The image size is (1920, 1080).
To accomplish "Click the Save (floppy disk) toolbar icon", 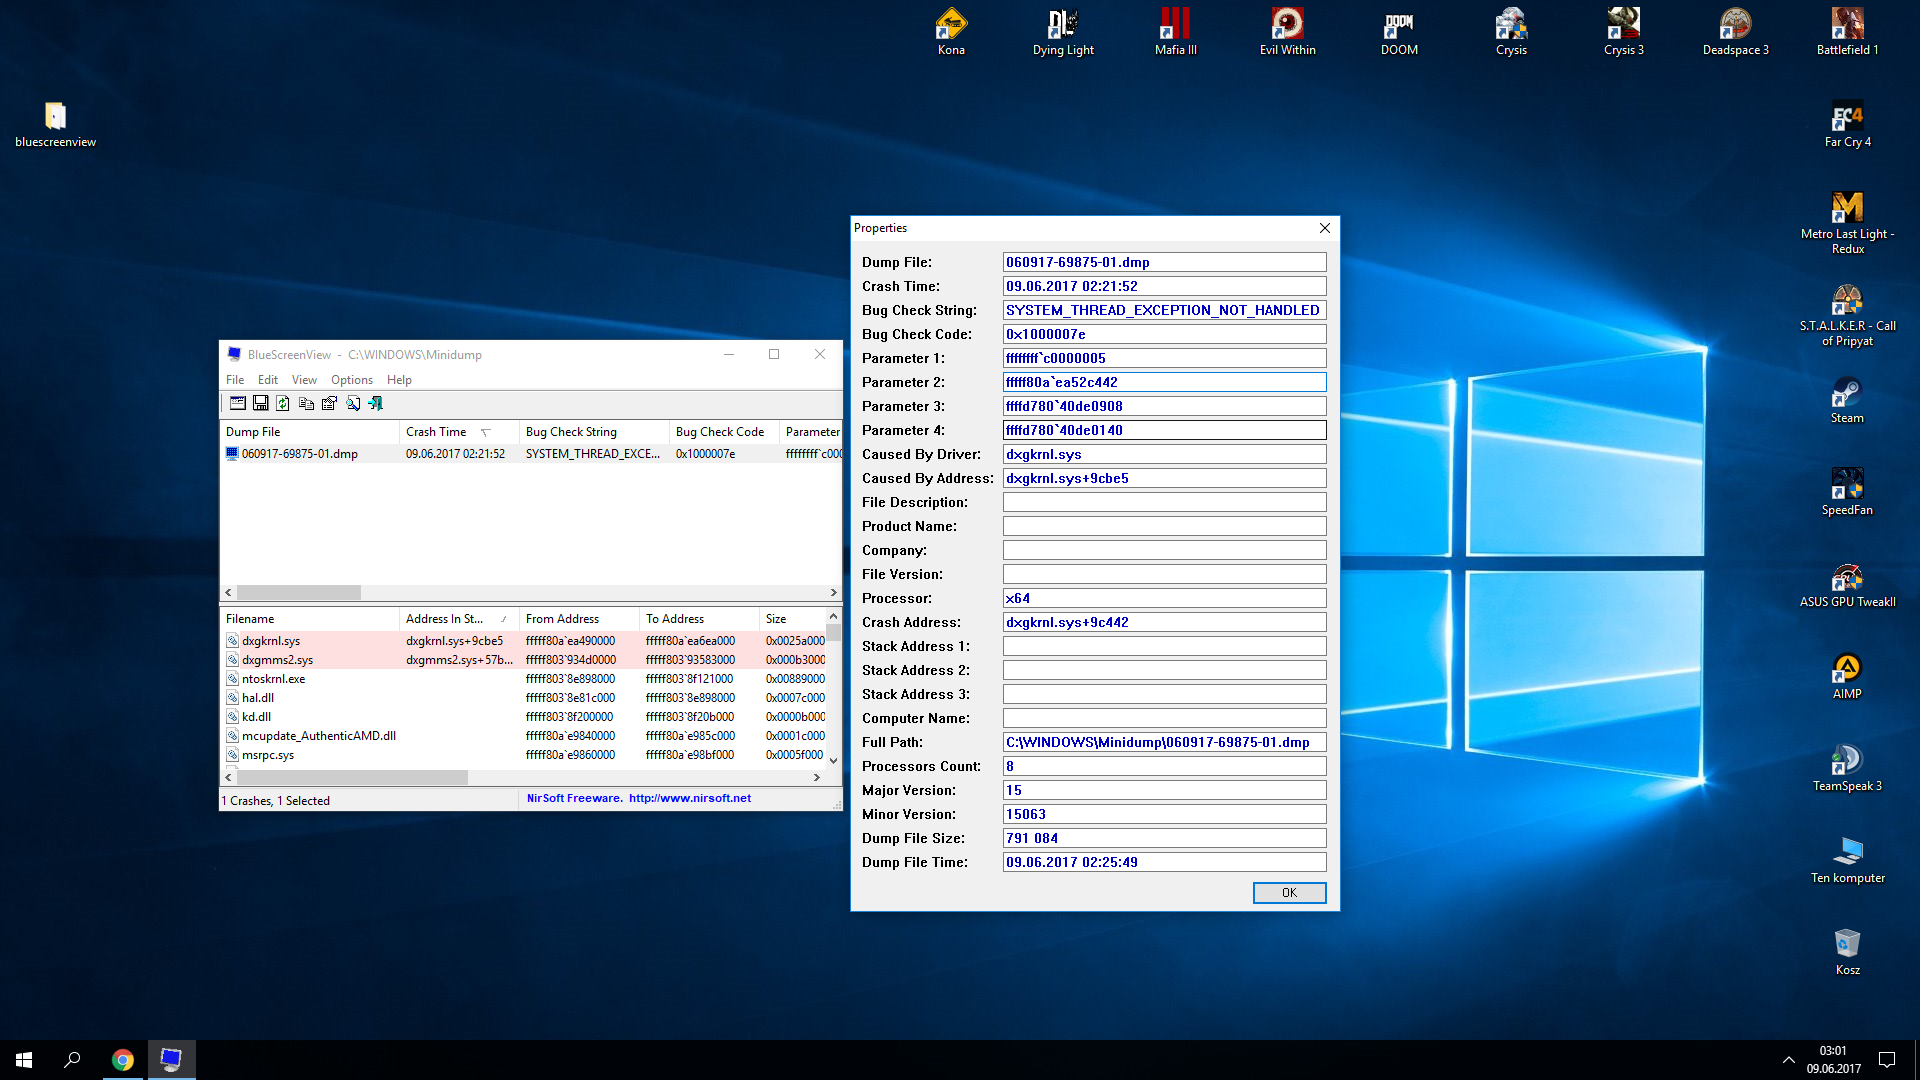I will (x=260, y=403).
